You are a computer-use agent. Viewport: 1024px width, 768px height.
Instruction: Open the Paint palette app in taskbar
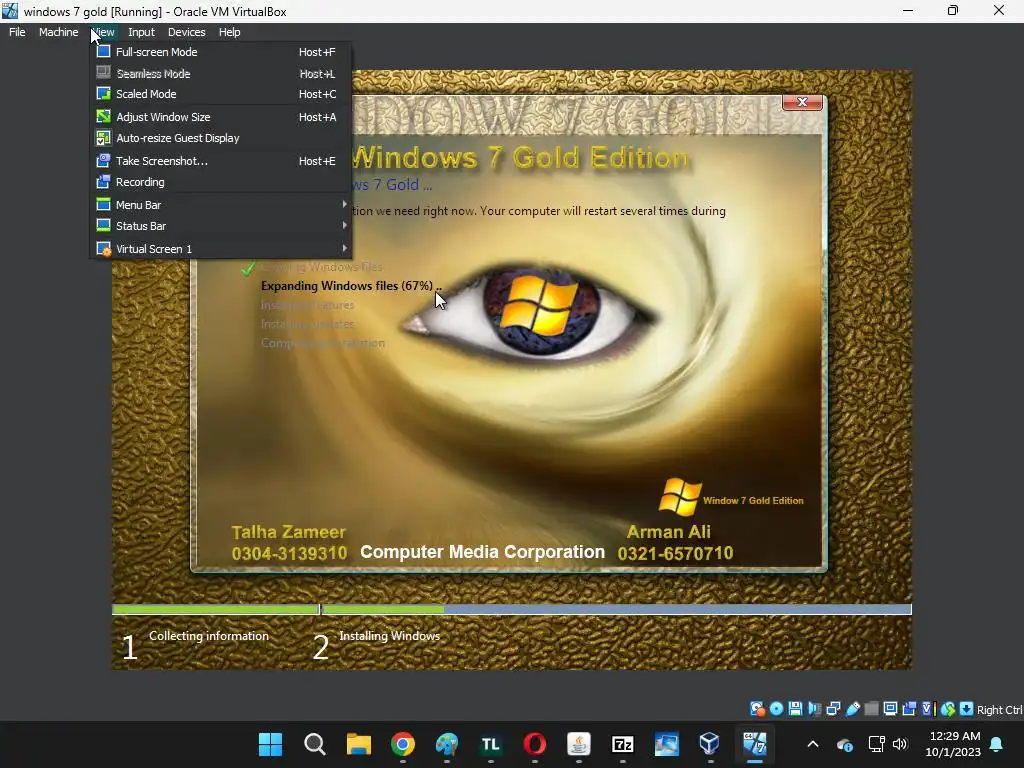(x=447, y=744)
